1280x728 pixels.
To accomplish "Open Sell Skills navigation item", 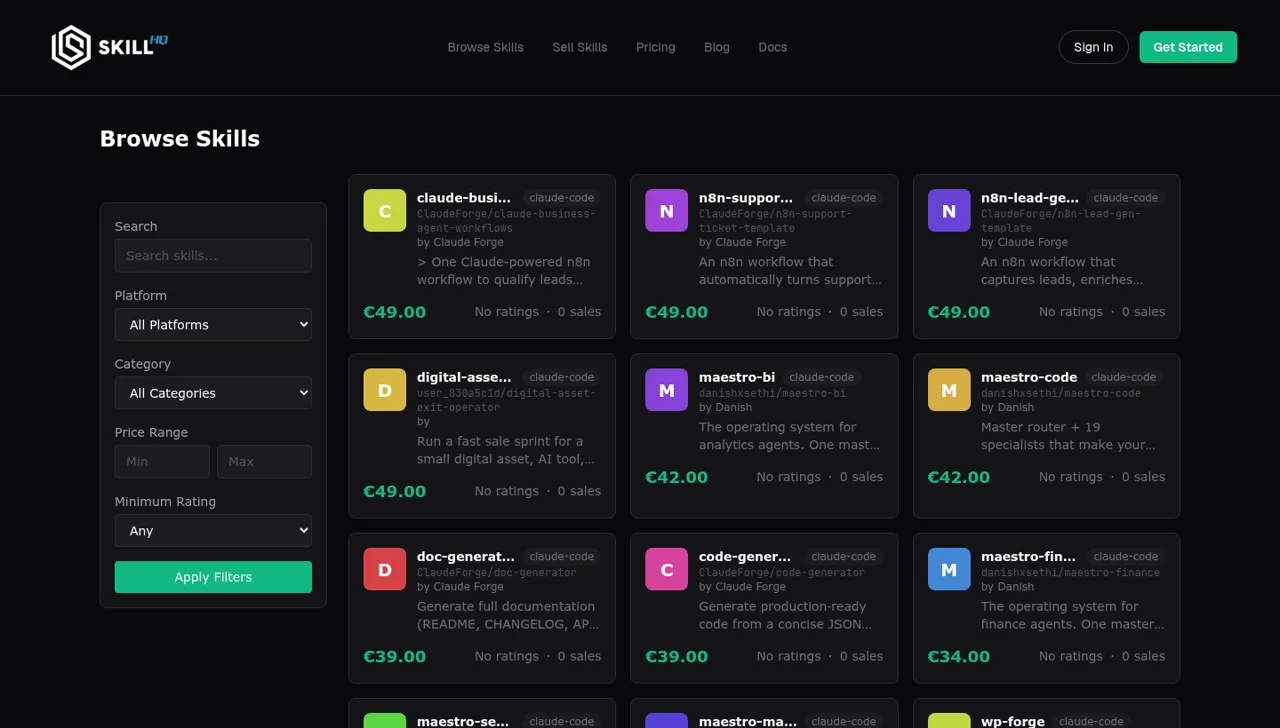I will (x=580, y=47).
